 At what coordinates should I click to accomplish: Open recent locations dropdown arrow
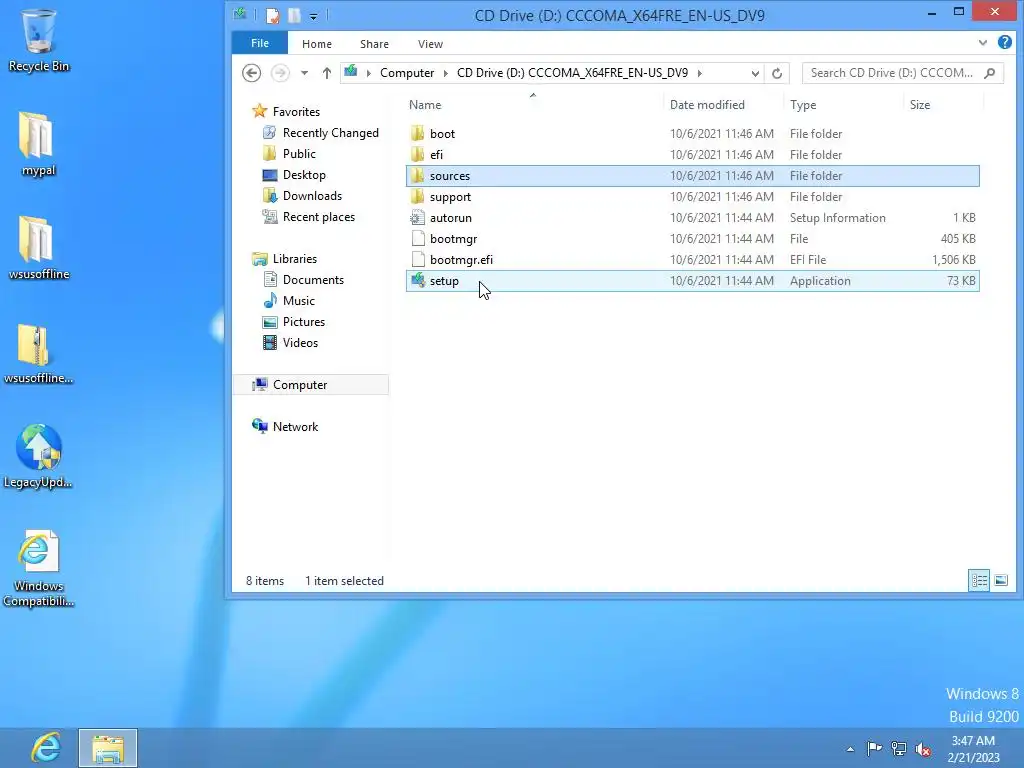point(304,73)
